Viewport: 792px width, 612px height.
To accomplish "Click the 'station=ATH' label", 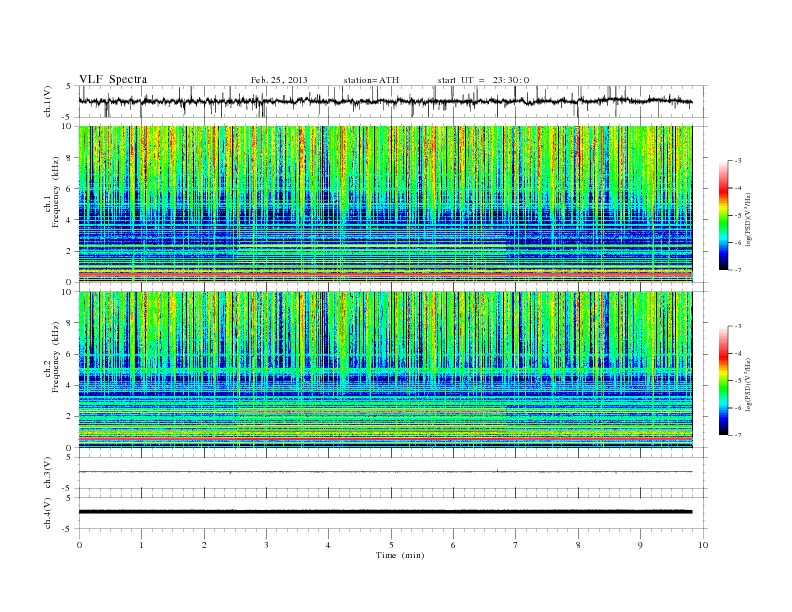I will coord(371,80).
